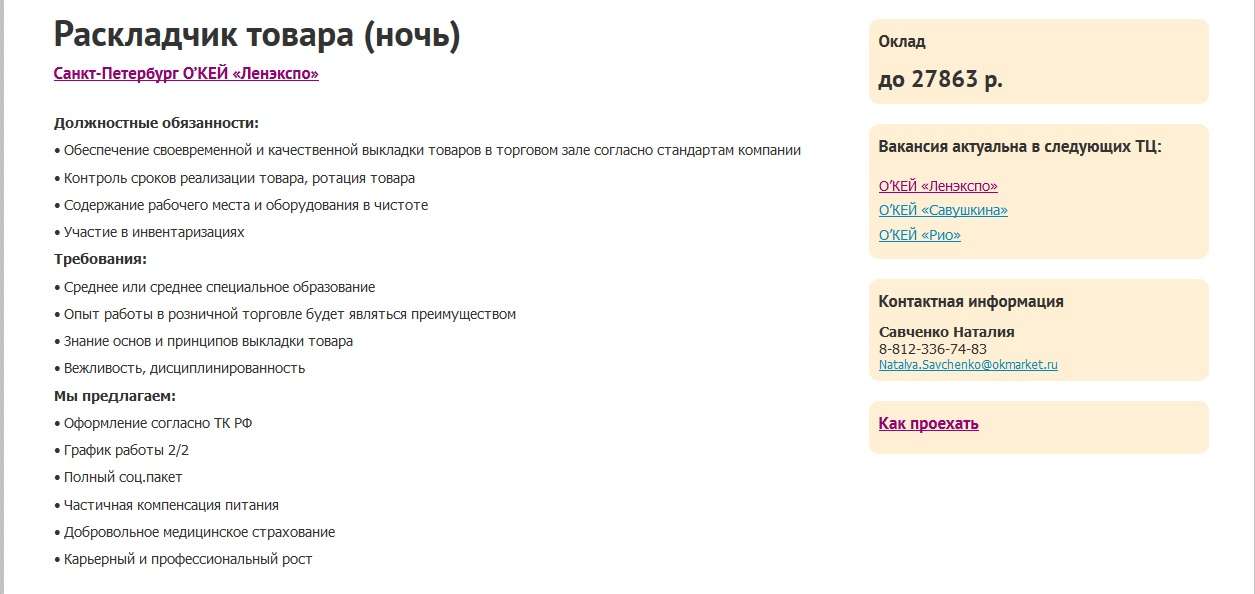
Task: Click the «Мы предлагаем:» section heading
Action: 115,396
